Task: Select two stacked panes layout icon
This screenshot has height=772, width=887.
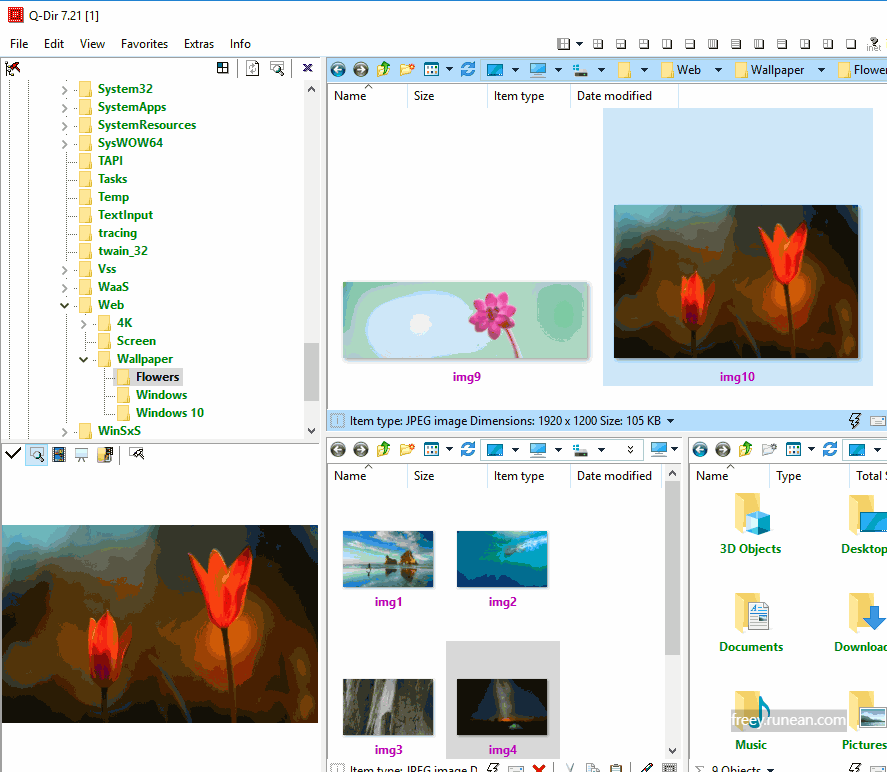Action: click(690, 44)
